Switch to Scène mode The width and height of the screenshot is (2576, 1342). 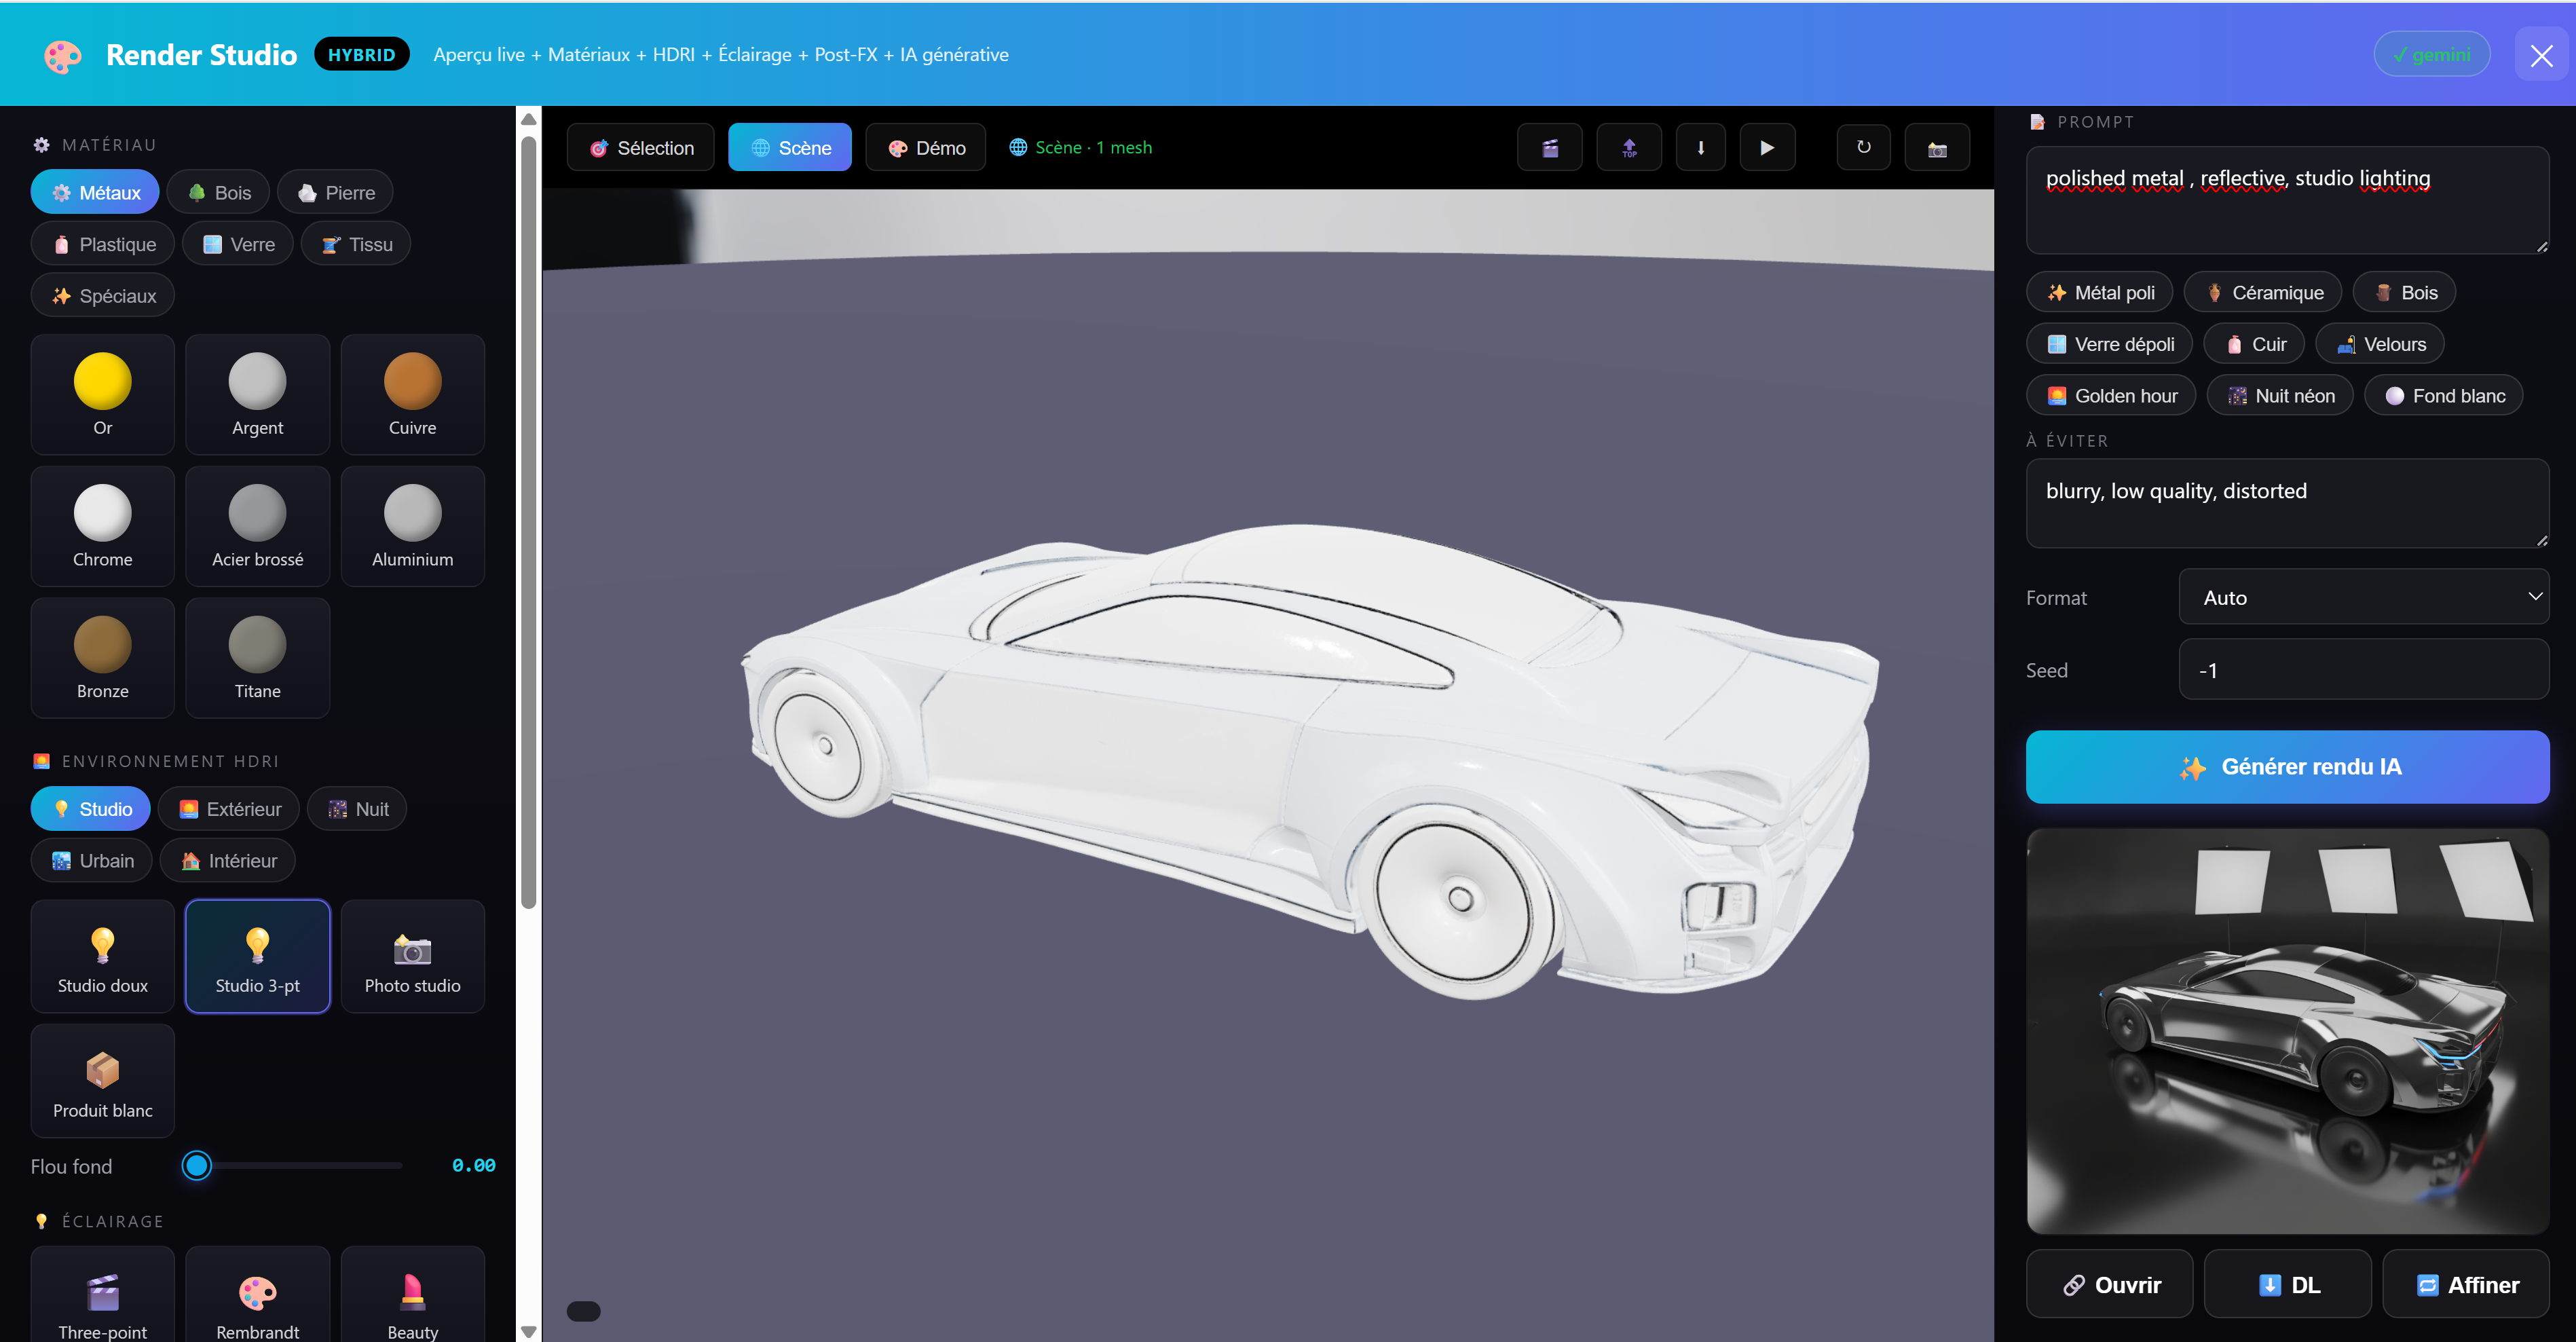coord(790,148)
